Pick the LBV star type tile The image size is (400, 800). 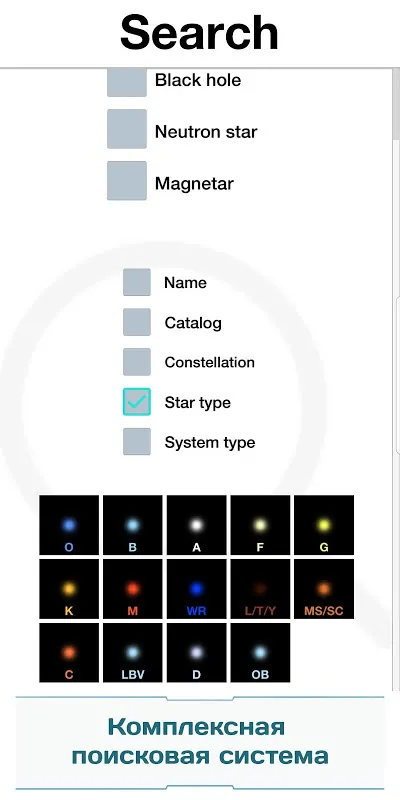pyautogui.click(x=133, y=653)
